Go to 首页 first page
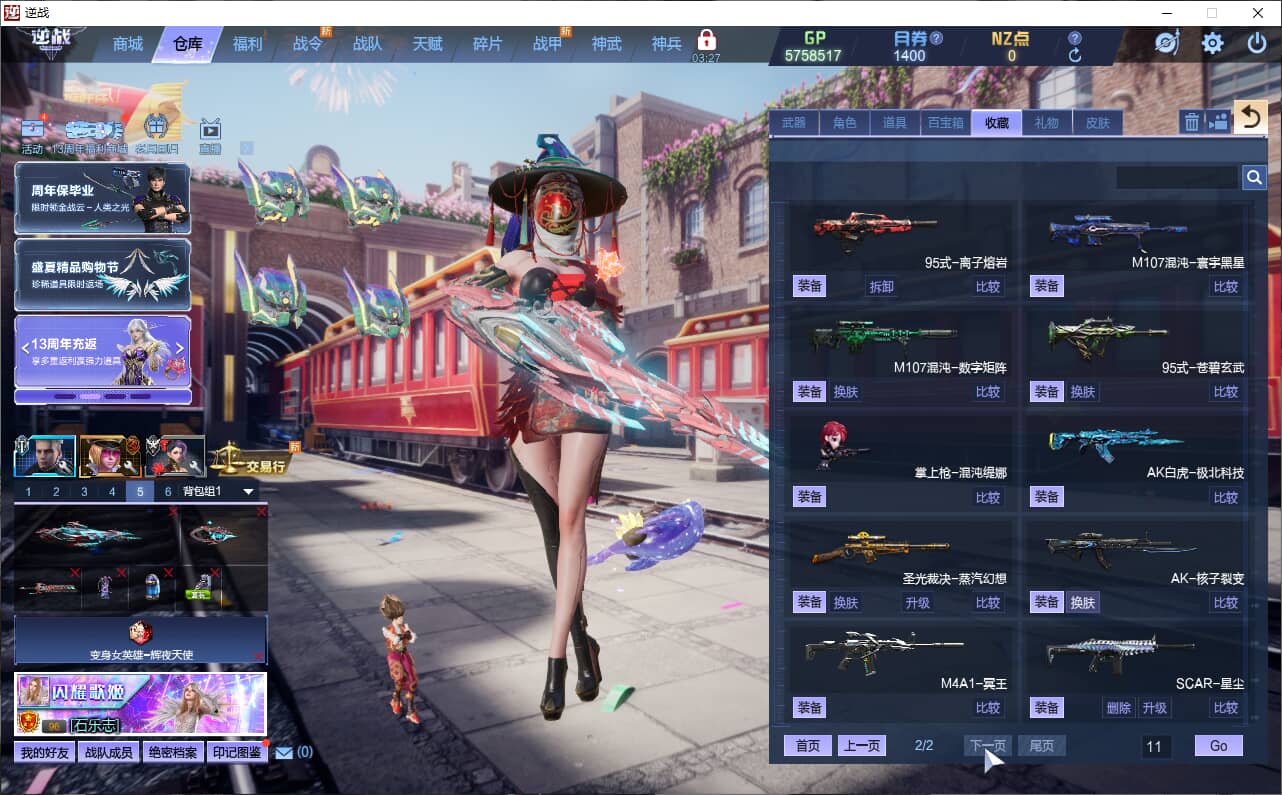 point(807,746)
